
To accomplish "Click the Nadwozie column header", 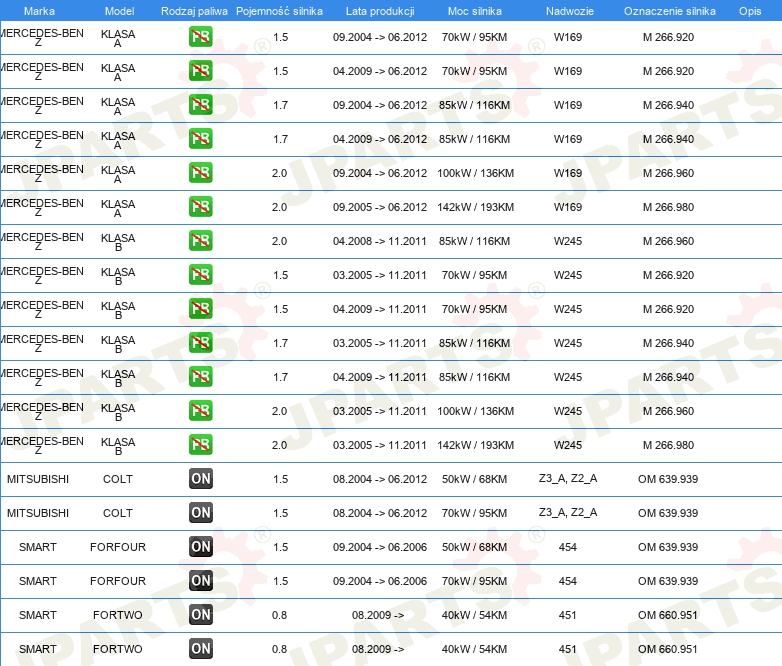I will (x=570, y=11).
